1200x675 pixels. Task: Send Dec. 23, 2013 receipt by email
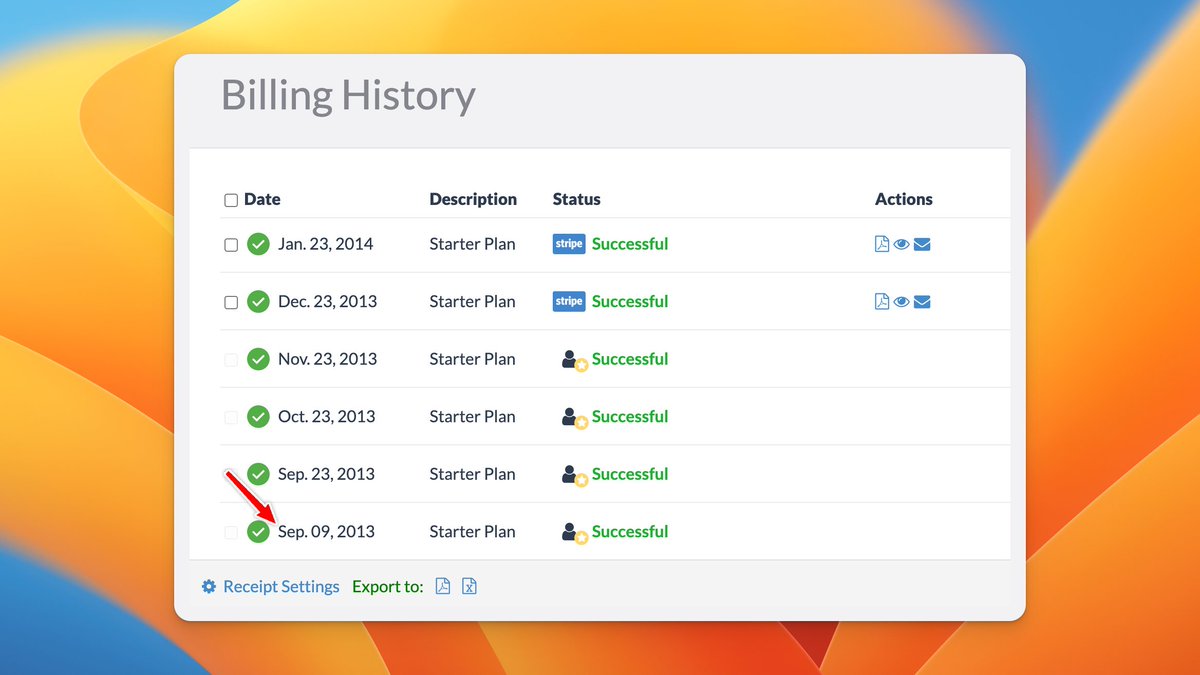click(922, 302)
